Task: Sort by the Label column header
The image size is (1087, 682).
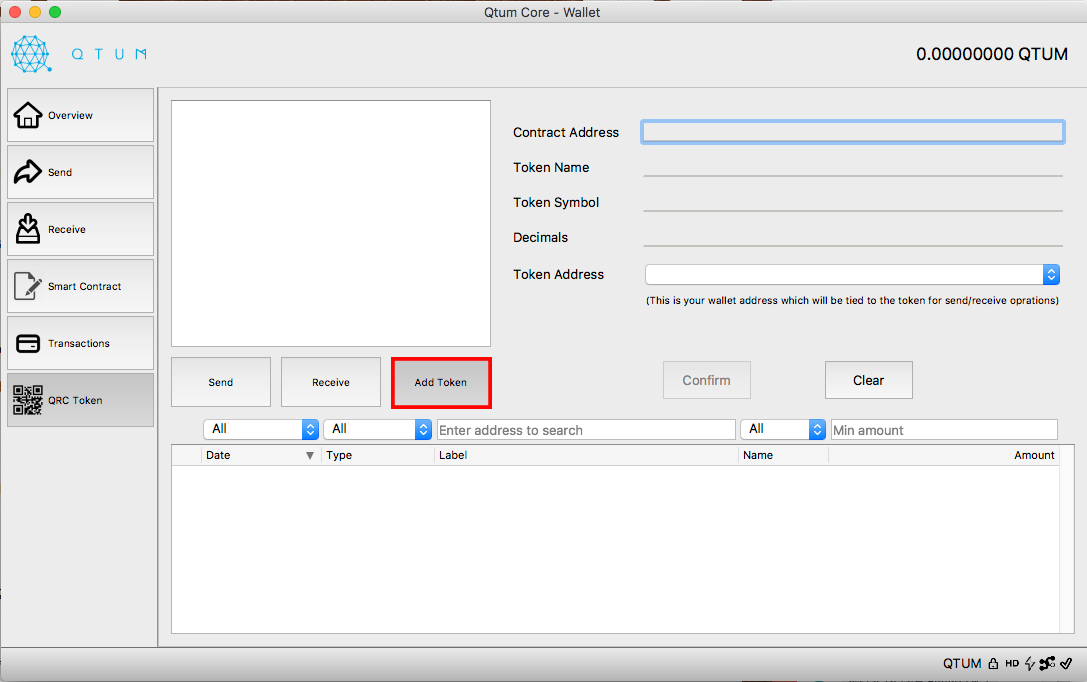Action: tap(586, 455)
